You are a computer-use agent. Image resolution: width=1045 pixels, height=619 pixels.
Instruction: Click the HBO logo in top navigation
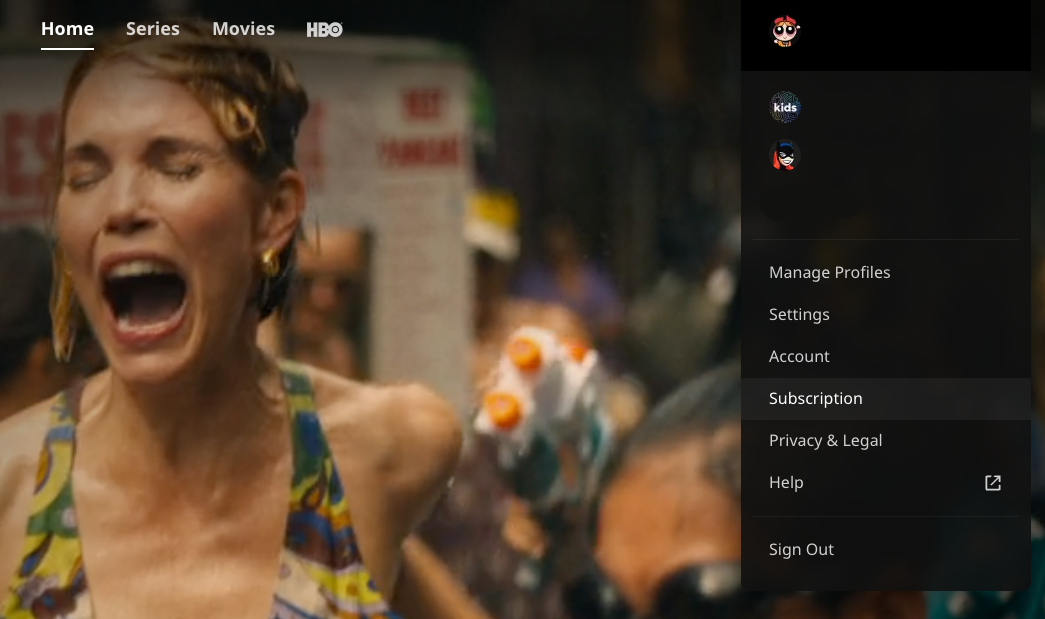click(324, 29)
